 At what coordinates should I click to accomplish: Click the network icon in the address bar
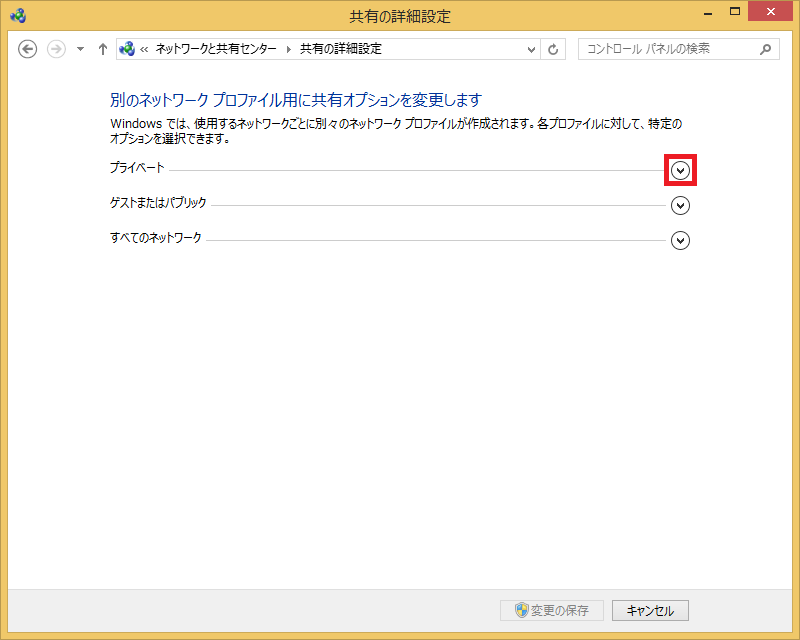click(127, 49)
